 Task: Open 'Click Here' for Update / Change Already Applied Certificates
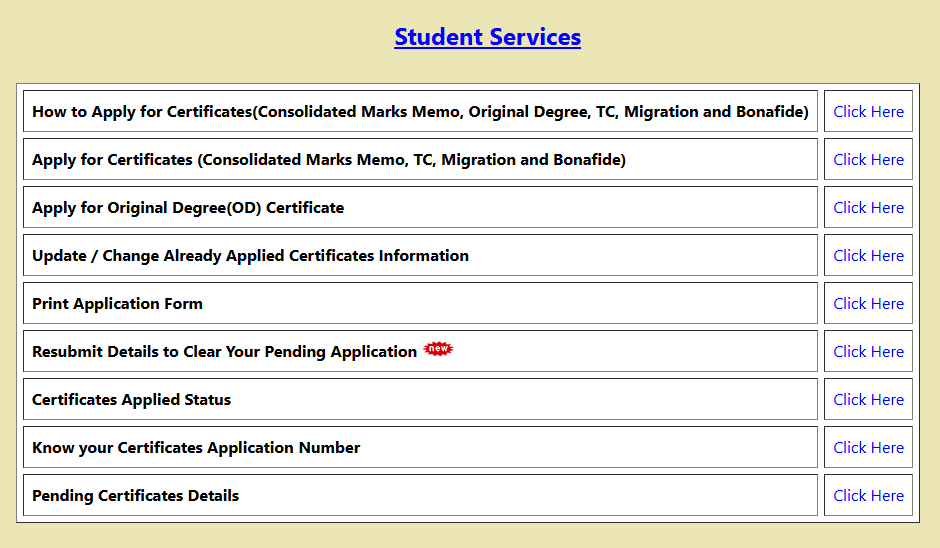[868, 256]
